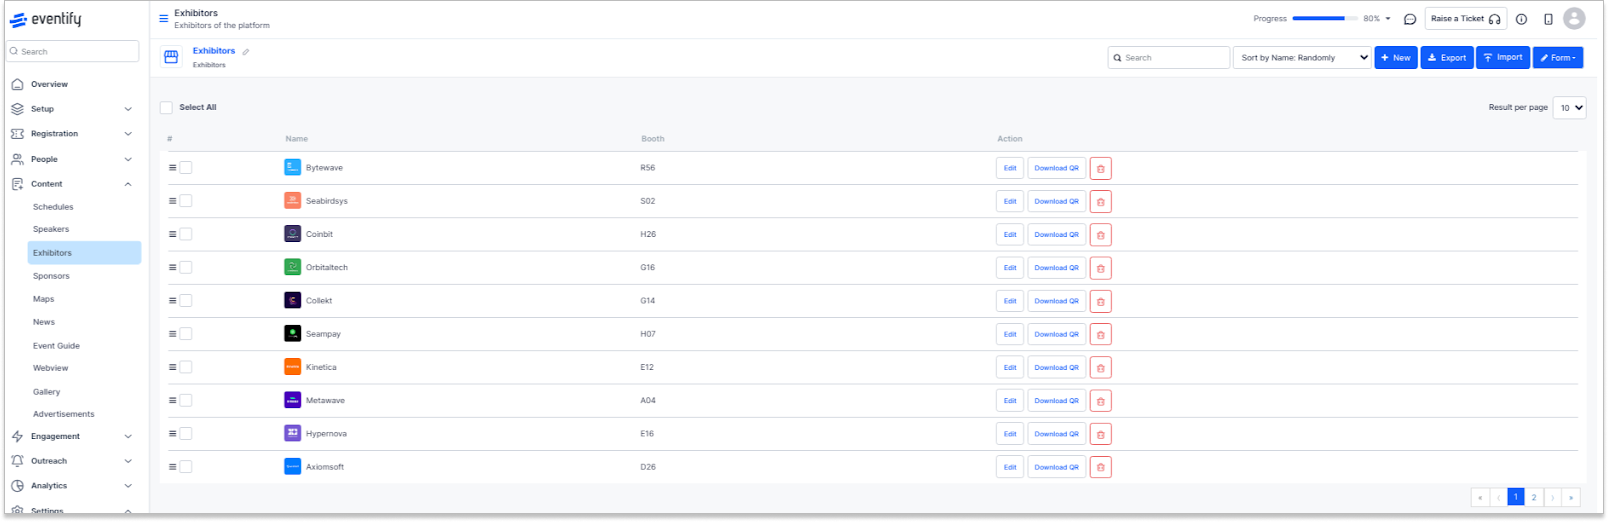Open the chat bubble icon in header
The width and height of the screenshot is (1608, 522).
point(1410,19)
